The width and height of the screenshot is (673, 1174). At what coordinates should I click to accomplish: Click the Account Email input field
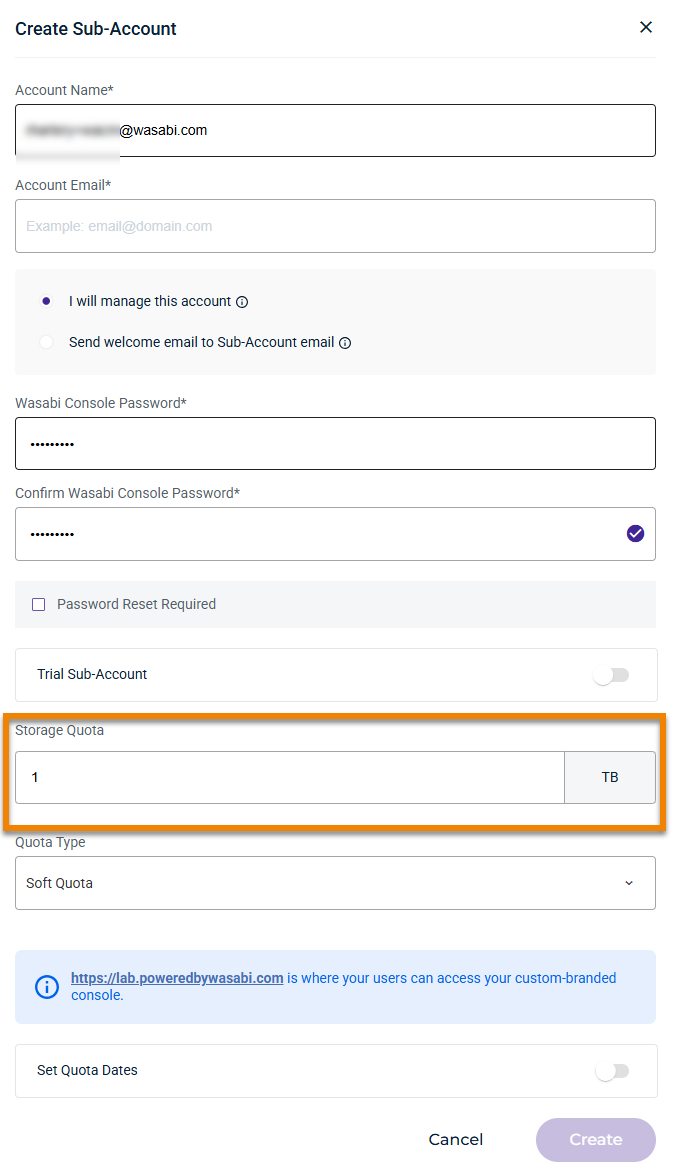click(335, 226)
